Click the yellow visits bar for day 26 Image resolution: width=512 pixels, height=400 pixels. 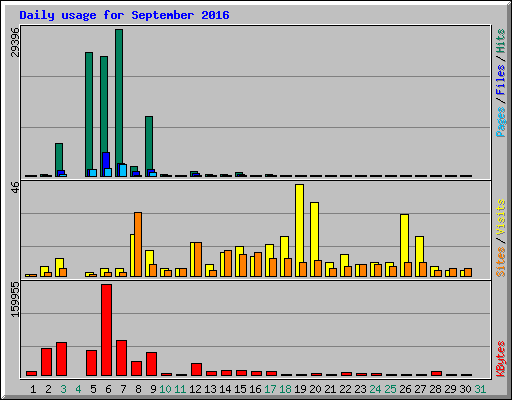click(x=404, y=245)
